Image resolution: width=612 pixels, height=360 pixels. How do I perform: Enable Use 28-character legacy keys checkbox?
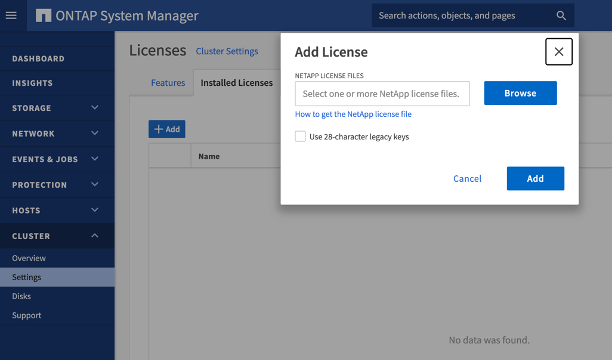click(300, 137)
